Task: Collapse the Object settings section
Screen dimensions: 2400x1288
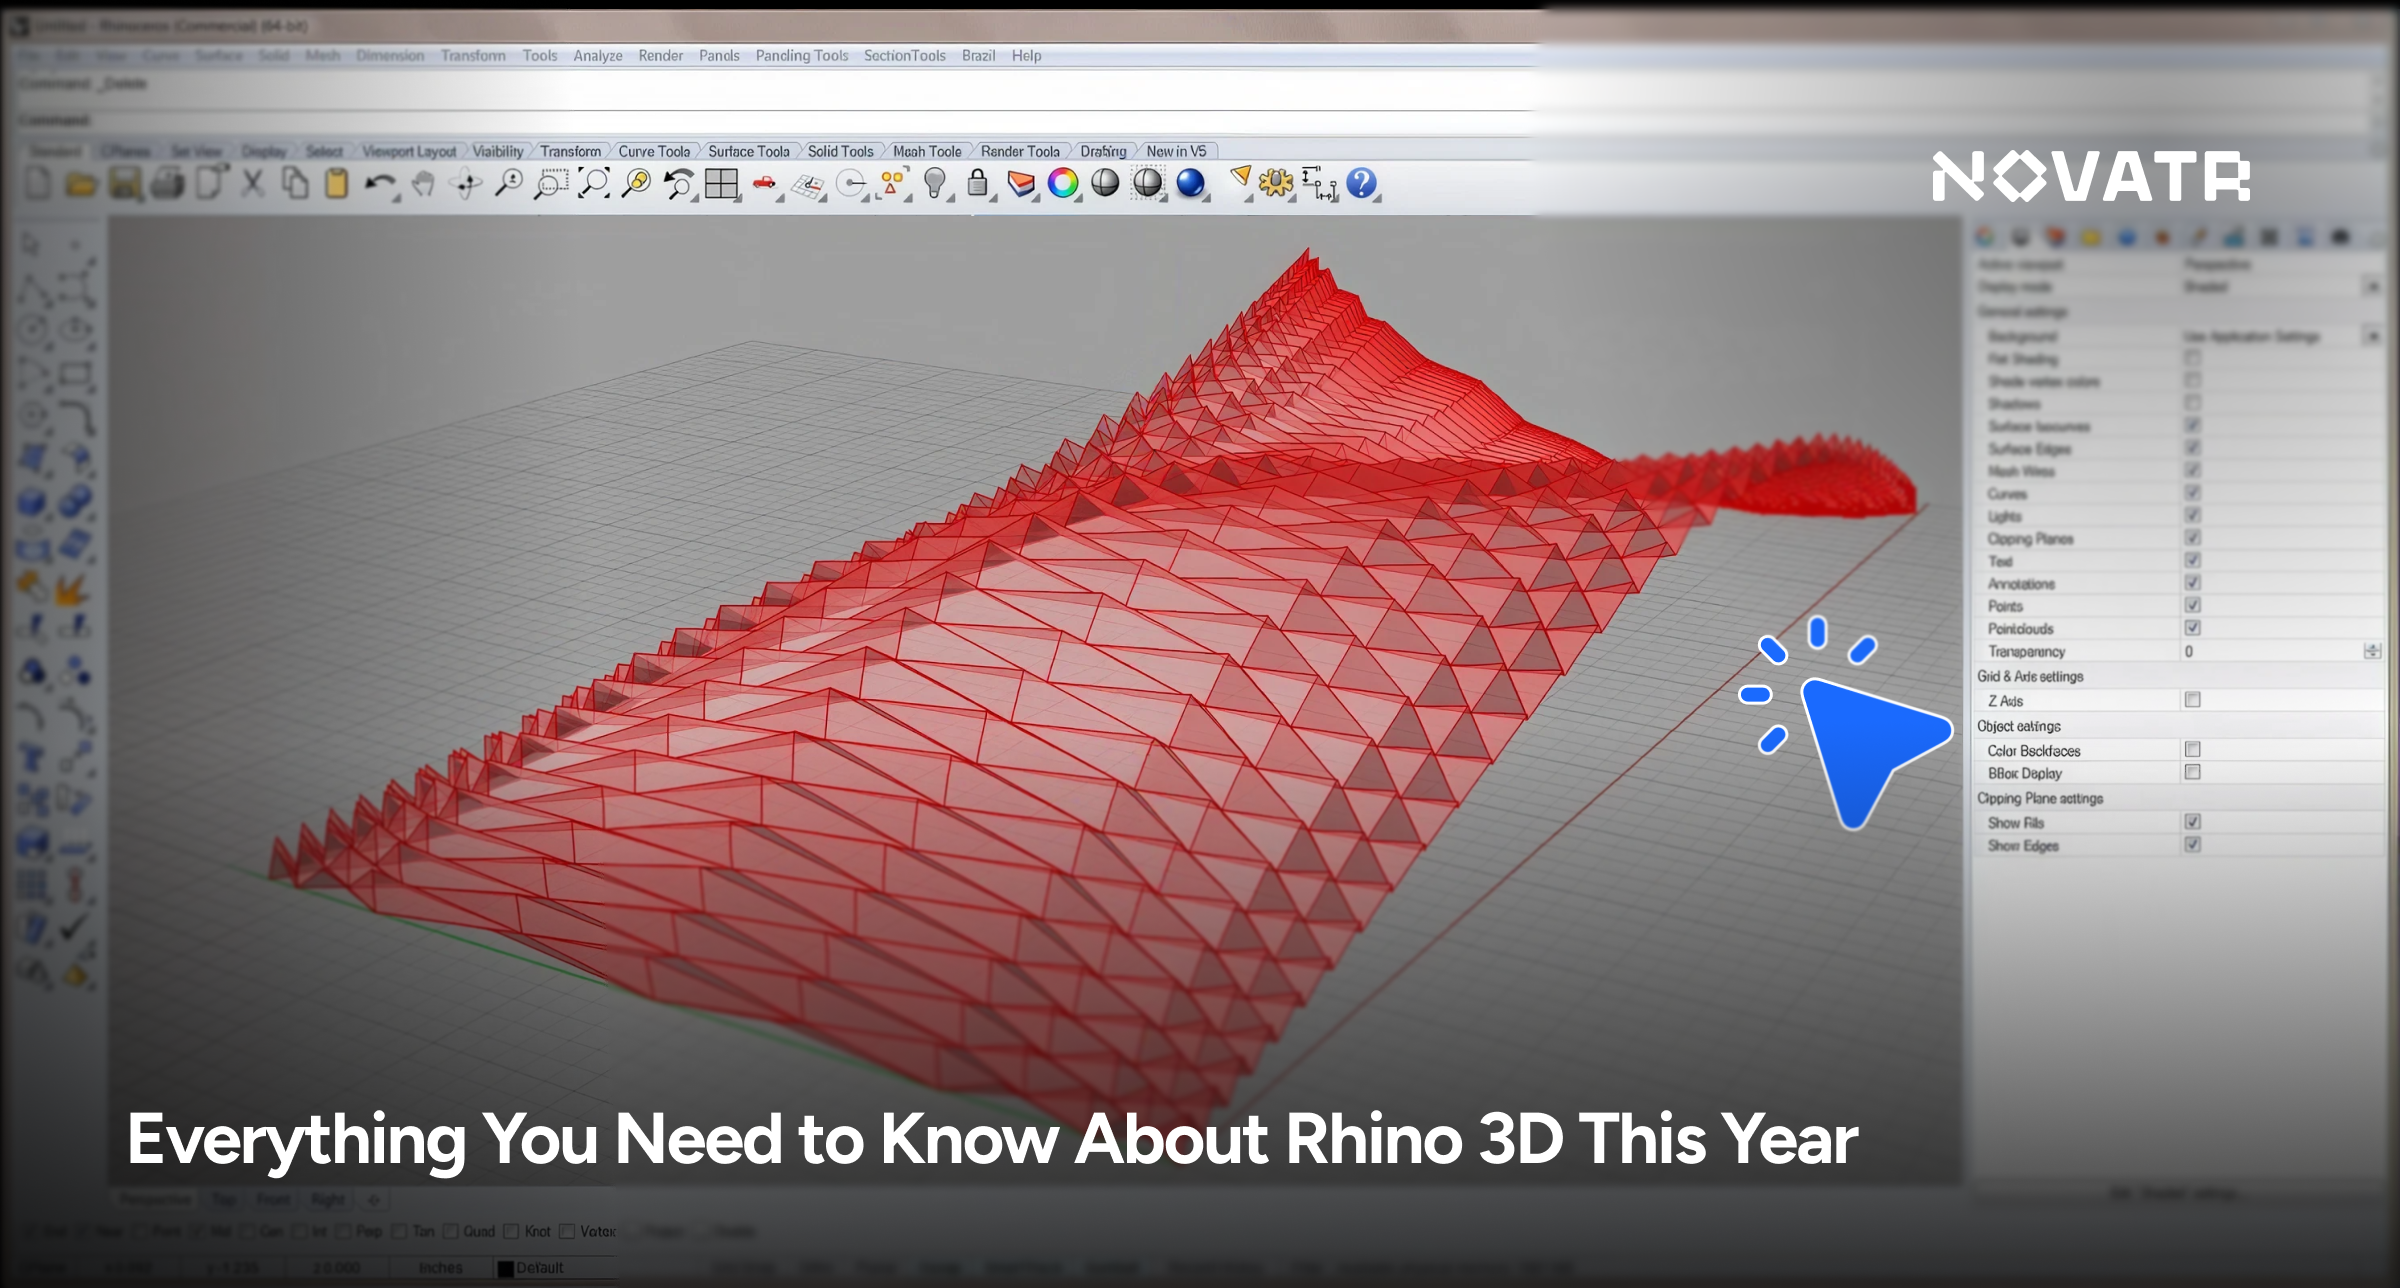Action: (2019, 726)
